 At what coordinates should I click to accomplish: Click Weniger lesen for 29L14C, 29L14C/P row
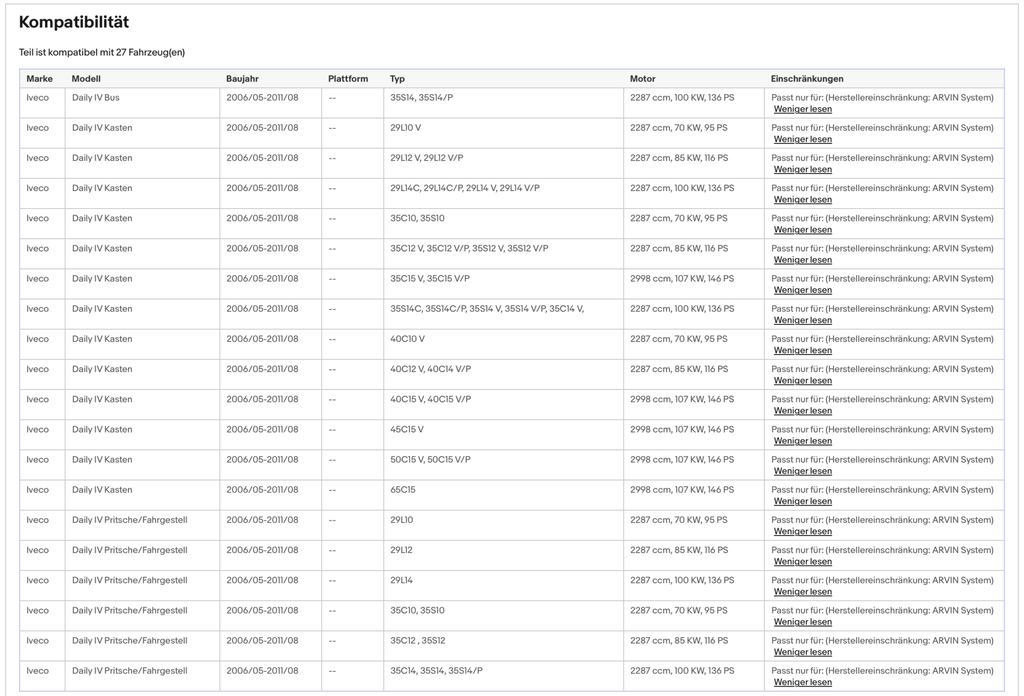pyautogui.click(x=803, y=200)
